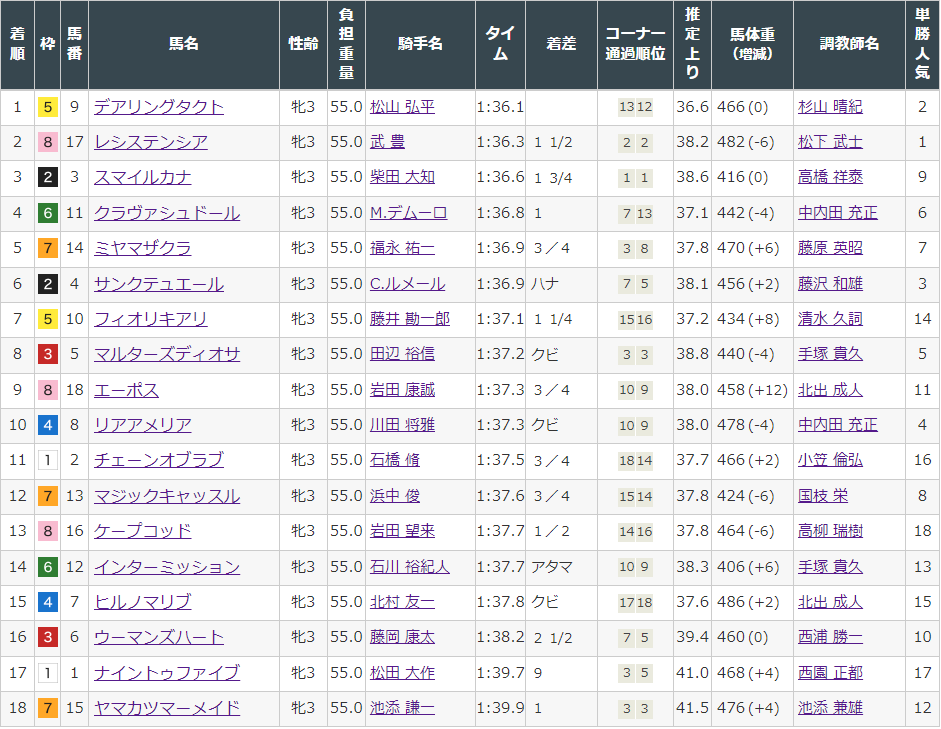Select margin text アタマ

point(552,567)
